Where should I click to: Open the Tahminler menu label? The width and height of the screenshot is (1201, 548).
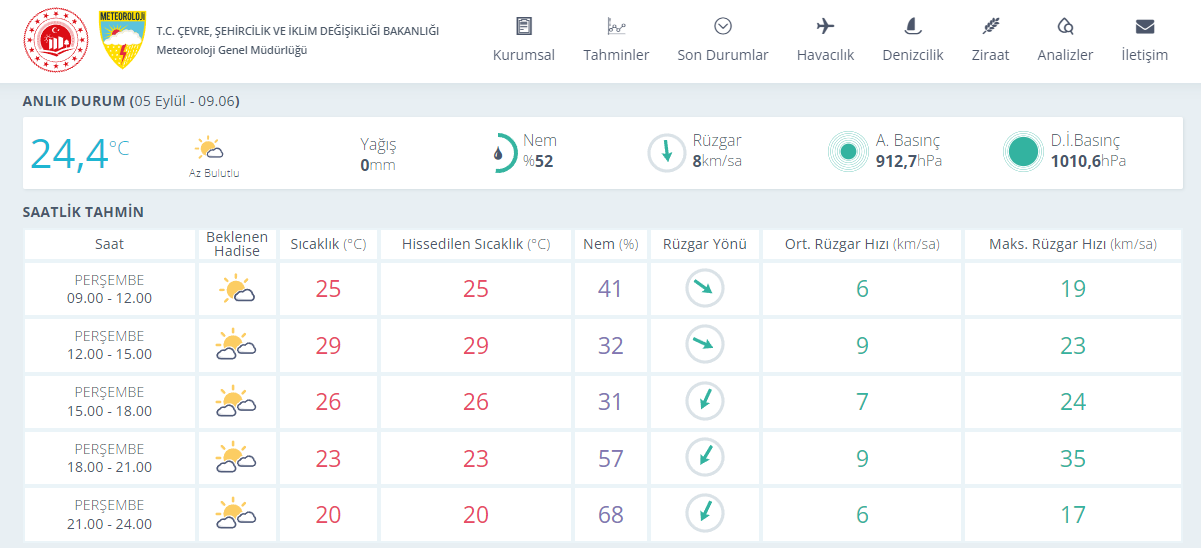coord(616,55)
